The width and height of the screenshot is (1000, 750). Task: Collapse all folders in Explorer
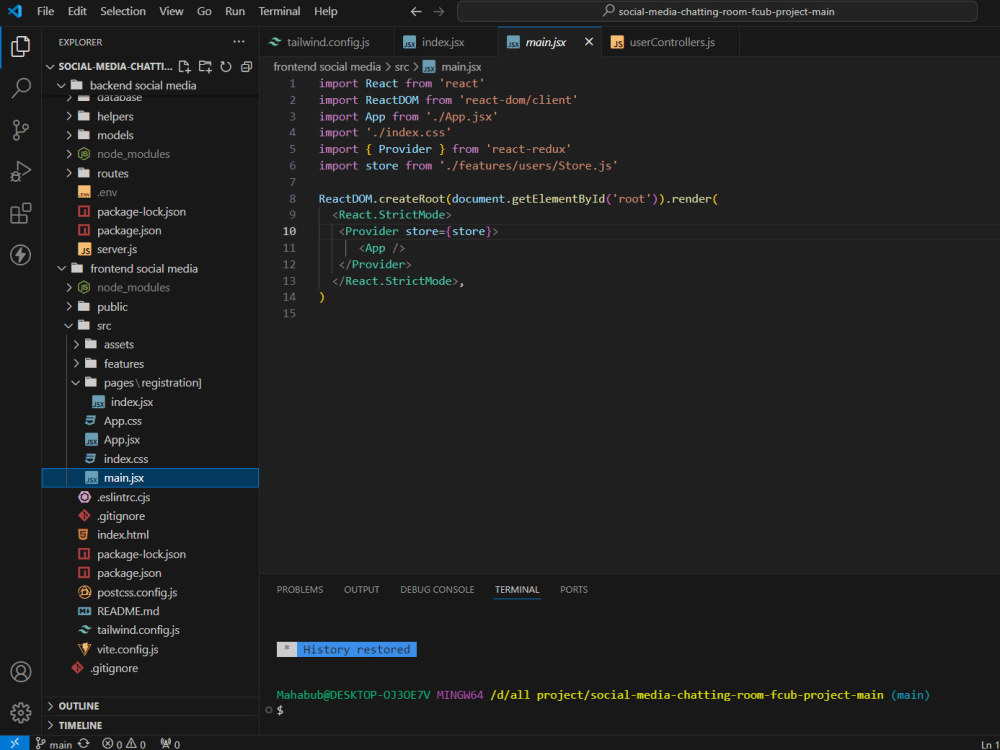coord(246,66)
